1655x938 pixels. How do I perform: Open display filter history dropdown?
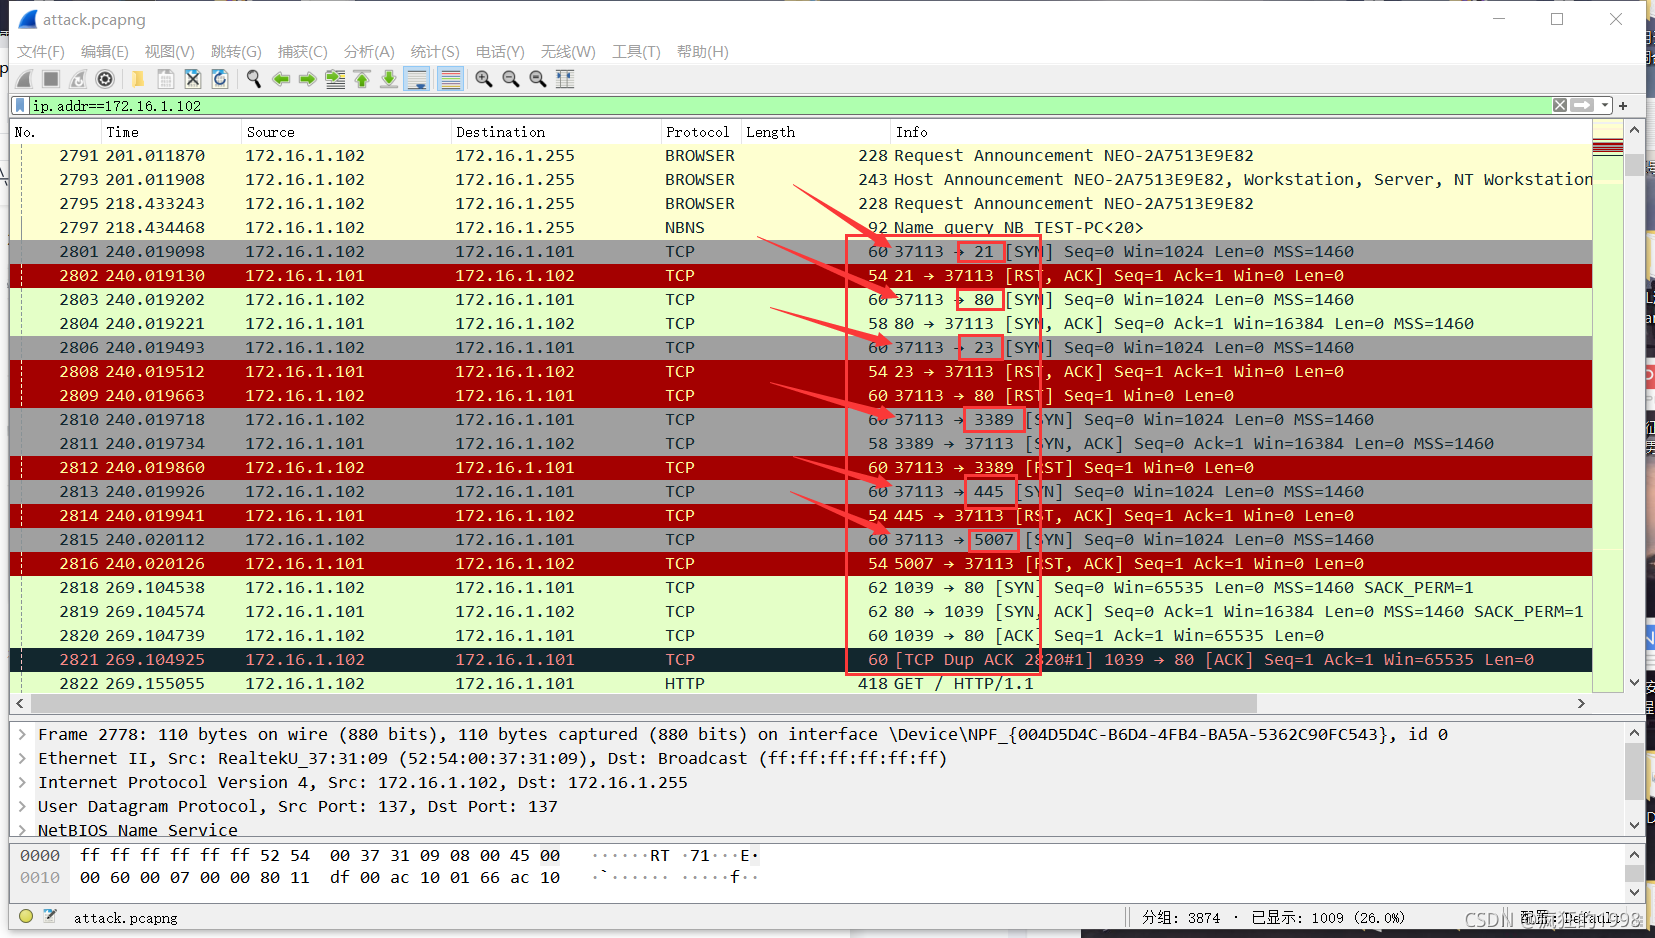click(1605, 105)
